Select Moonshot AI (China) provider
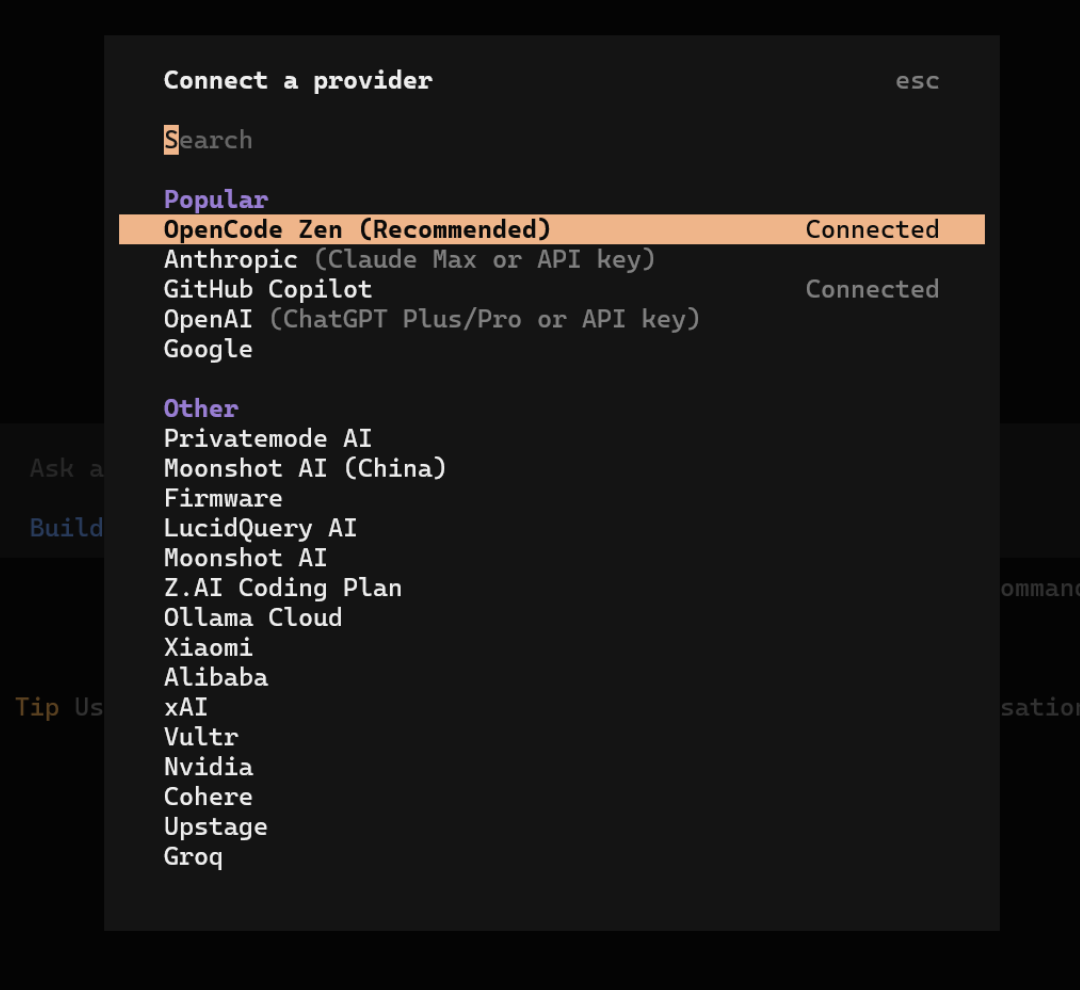The image size is (1080, 990). coord(305,468)
